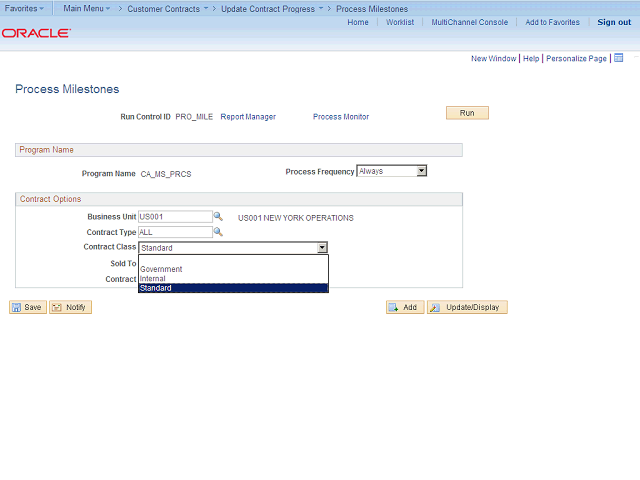This screenshot has height=480, width=640.
Task: Open the Main Menu dropdown
Action: coord(87,8)
